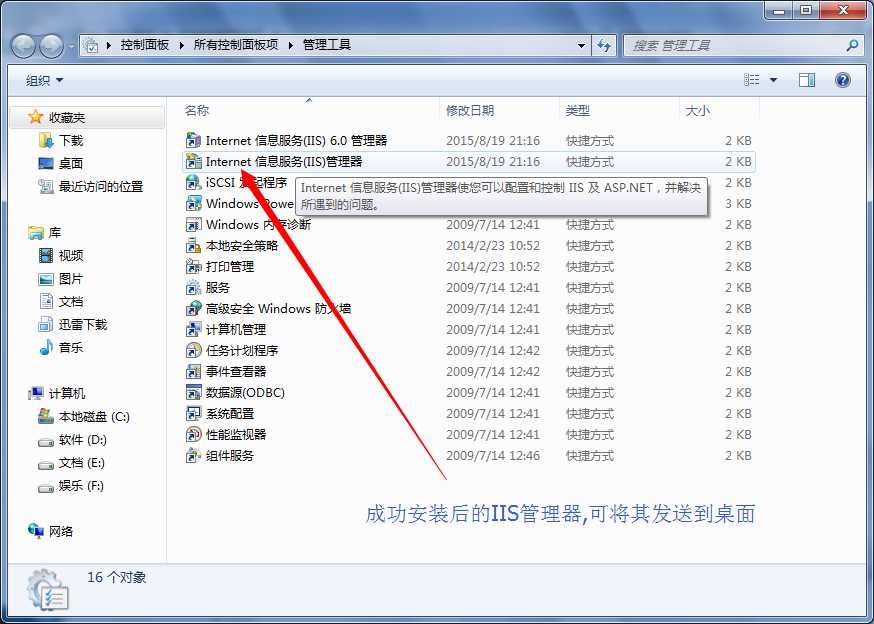Click the 服务 item name text

pyautogui.click(x=218, y=288)
